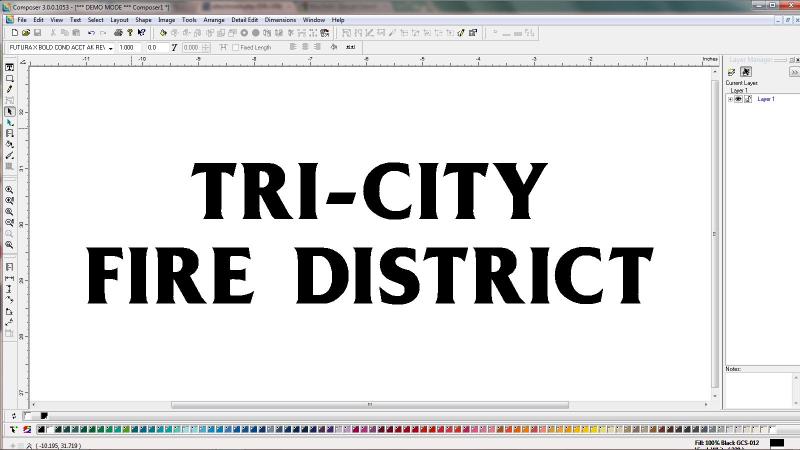Open the Detail Edit menu

pyautogui.click(x=244, y=20)
